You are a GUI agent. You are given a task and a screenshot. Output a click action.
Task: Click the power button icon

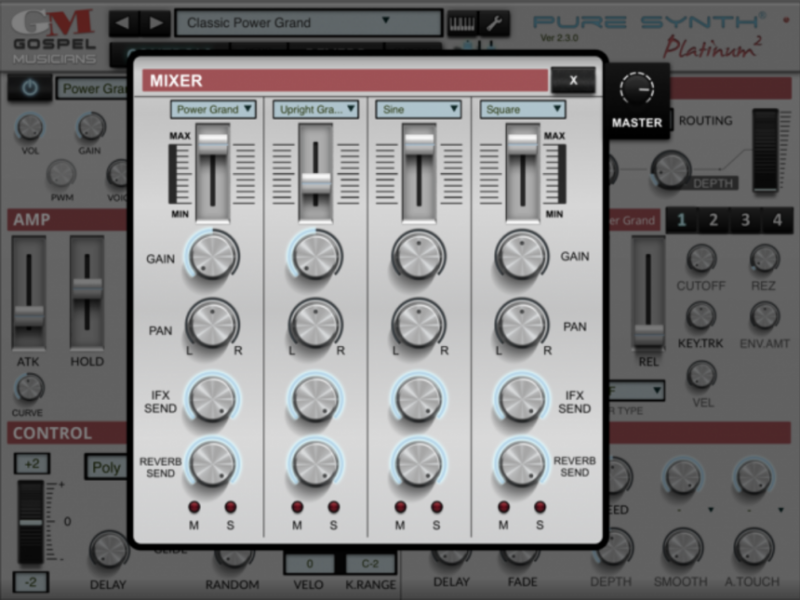pos(30,88)
